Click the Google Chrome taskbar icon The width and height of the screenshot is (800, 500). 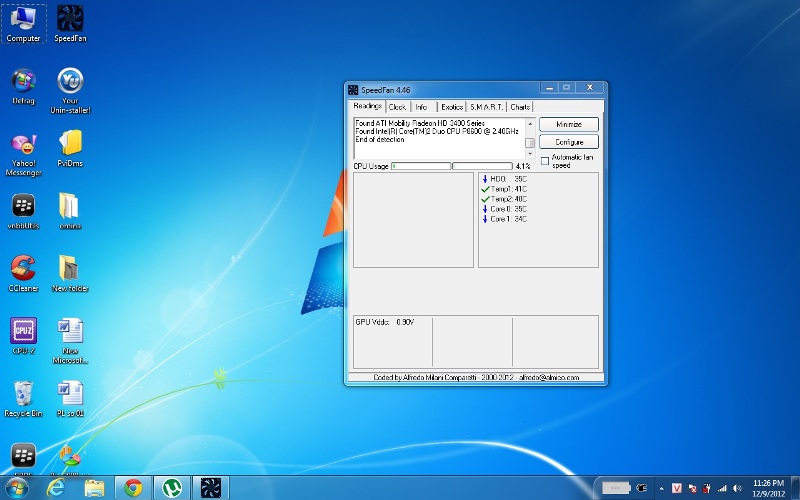[x=133, y=487]
